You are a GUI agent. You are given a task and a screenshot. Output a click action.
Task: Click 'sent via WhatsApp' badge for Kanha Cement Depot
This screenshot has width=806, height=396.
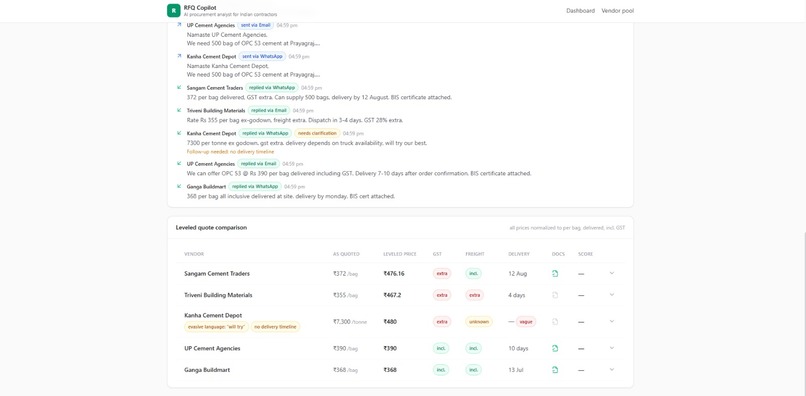262,56
